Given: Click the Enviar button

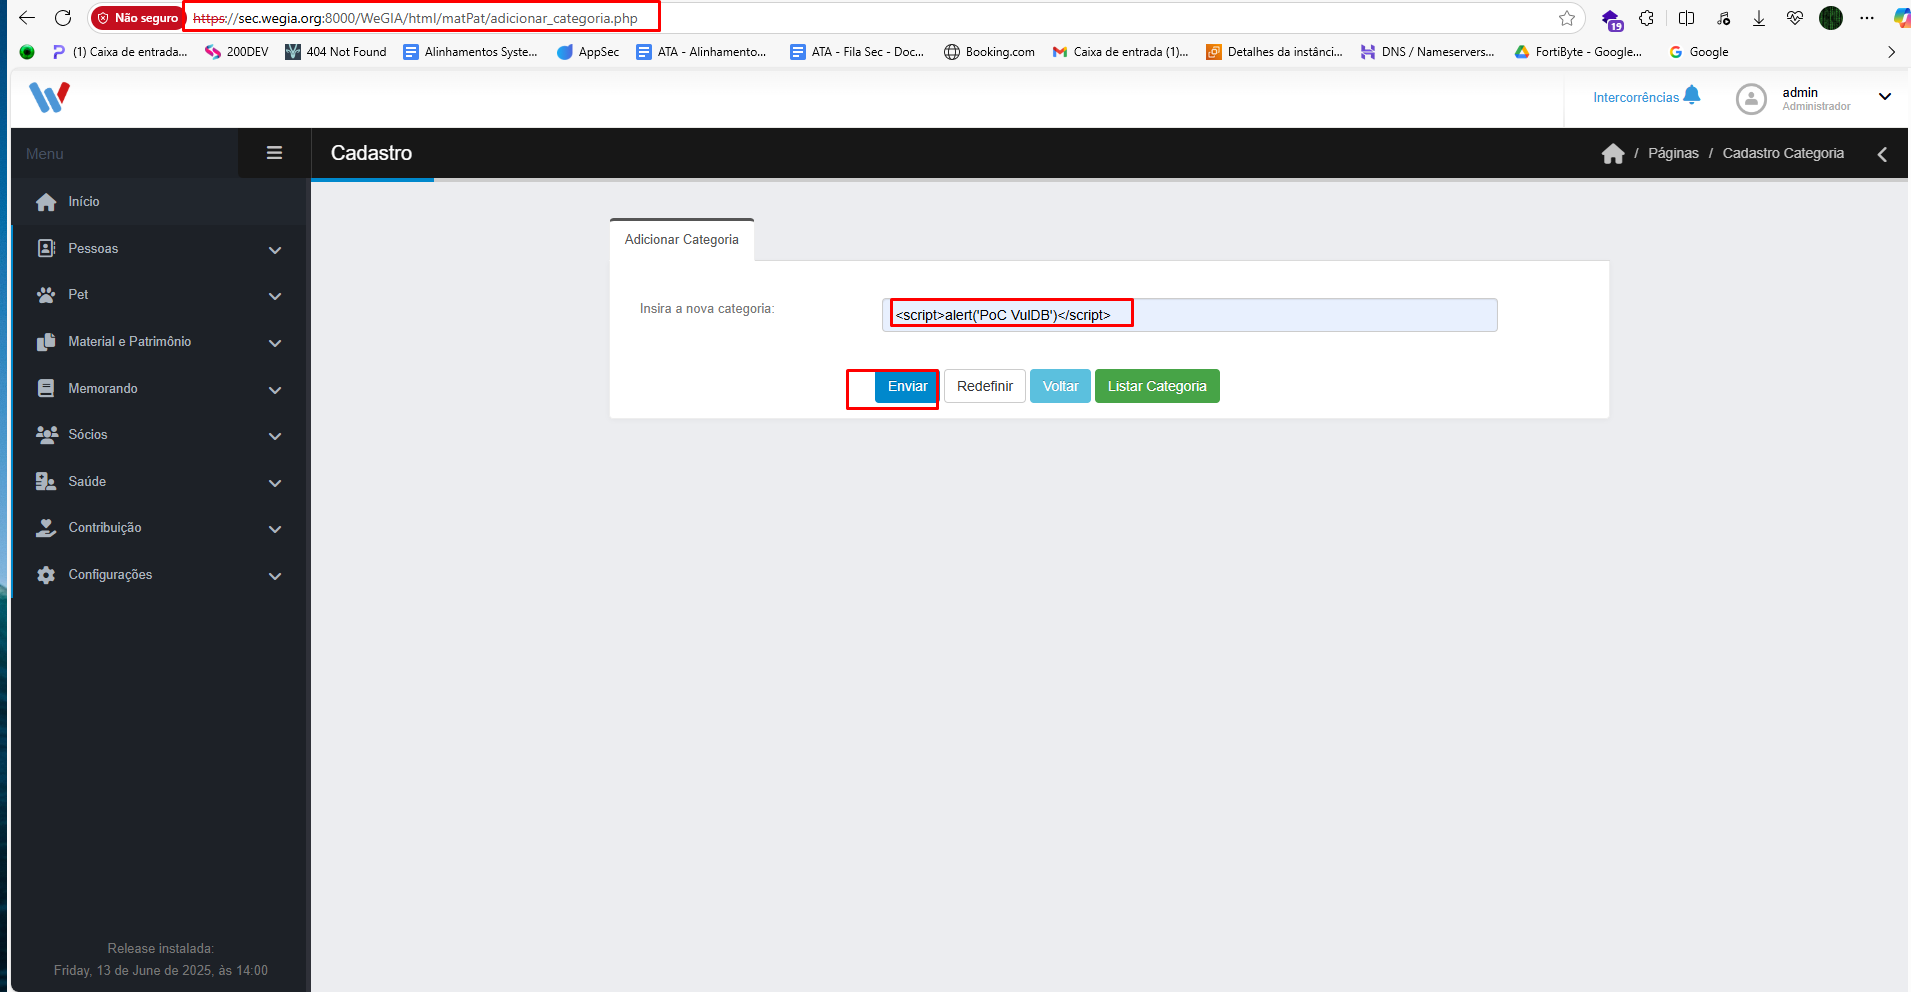Looking at the screenshot, I should (907, 386).
